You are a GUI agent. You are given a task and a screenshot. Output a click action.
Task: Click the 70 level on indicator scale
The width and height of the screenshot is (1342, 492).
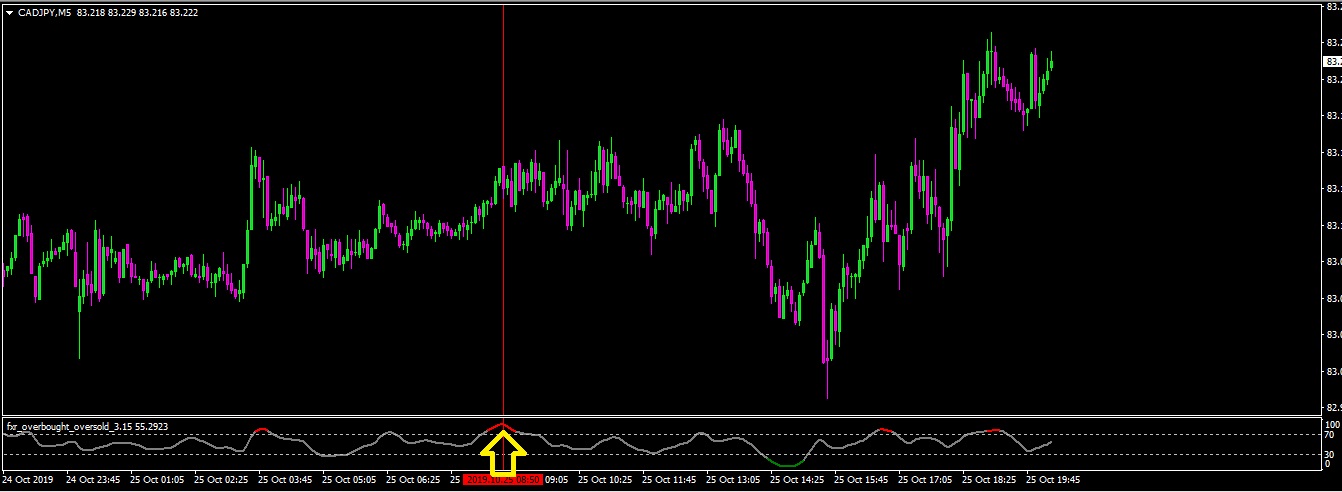coord(1329,436)
